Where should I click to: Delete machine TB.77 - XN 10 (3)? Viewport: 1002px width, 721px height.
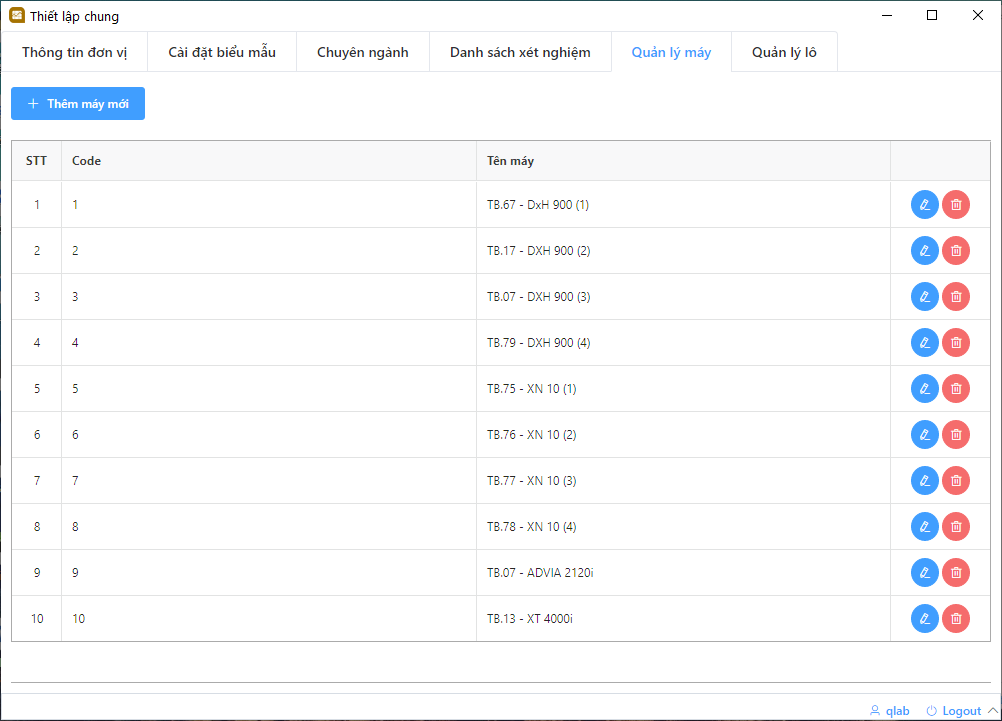955,481
